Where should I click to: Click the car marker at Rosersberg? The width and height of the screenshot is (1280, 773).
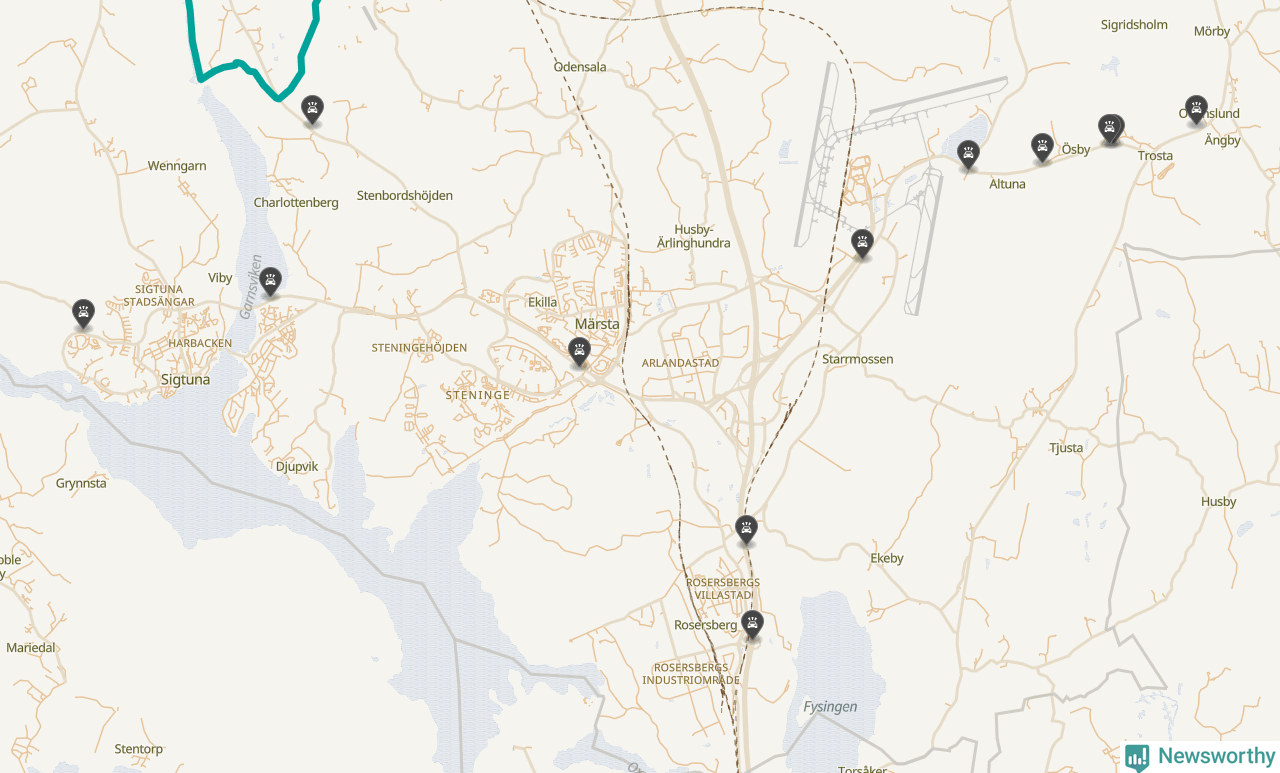point(753,624)
